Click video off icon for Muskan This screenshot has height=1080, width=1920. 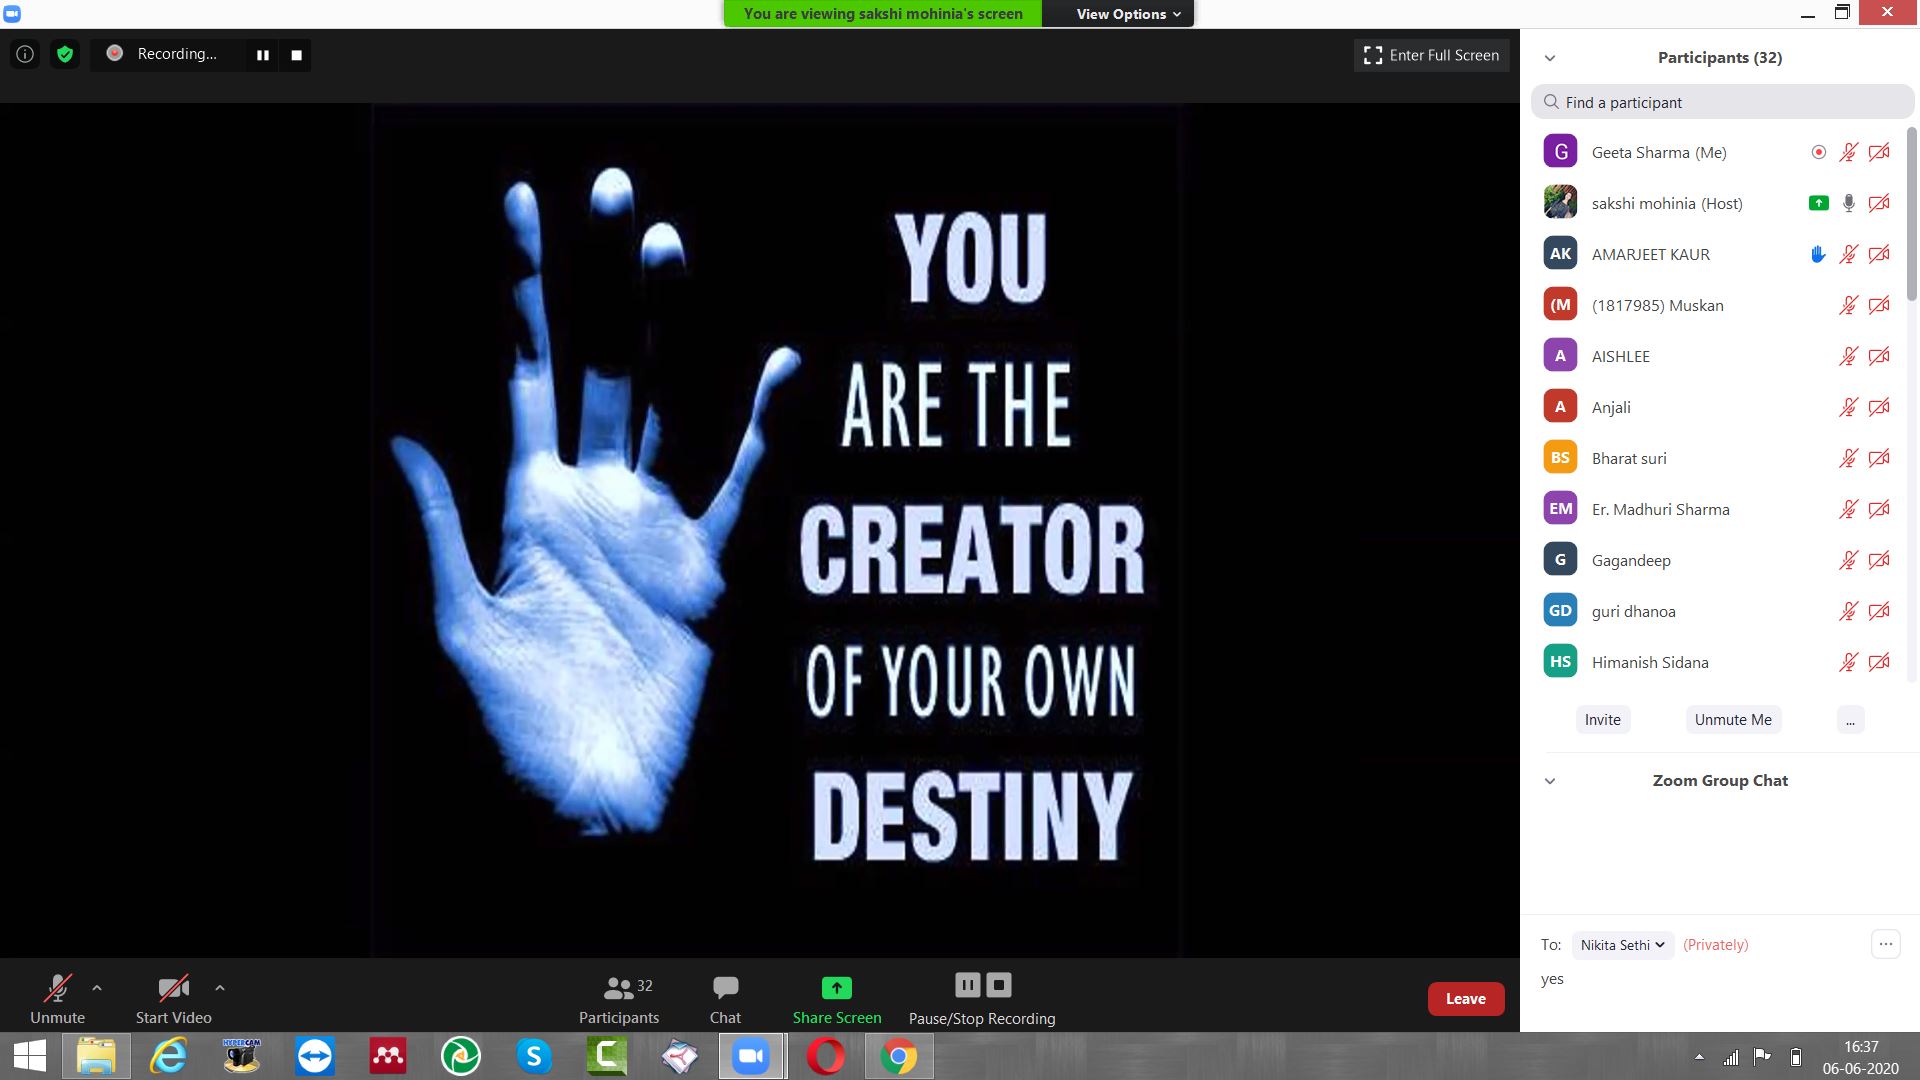1879,305
